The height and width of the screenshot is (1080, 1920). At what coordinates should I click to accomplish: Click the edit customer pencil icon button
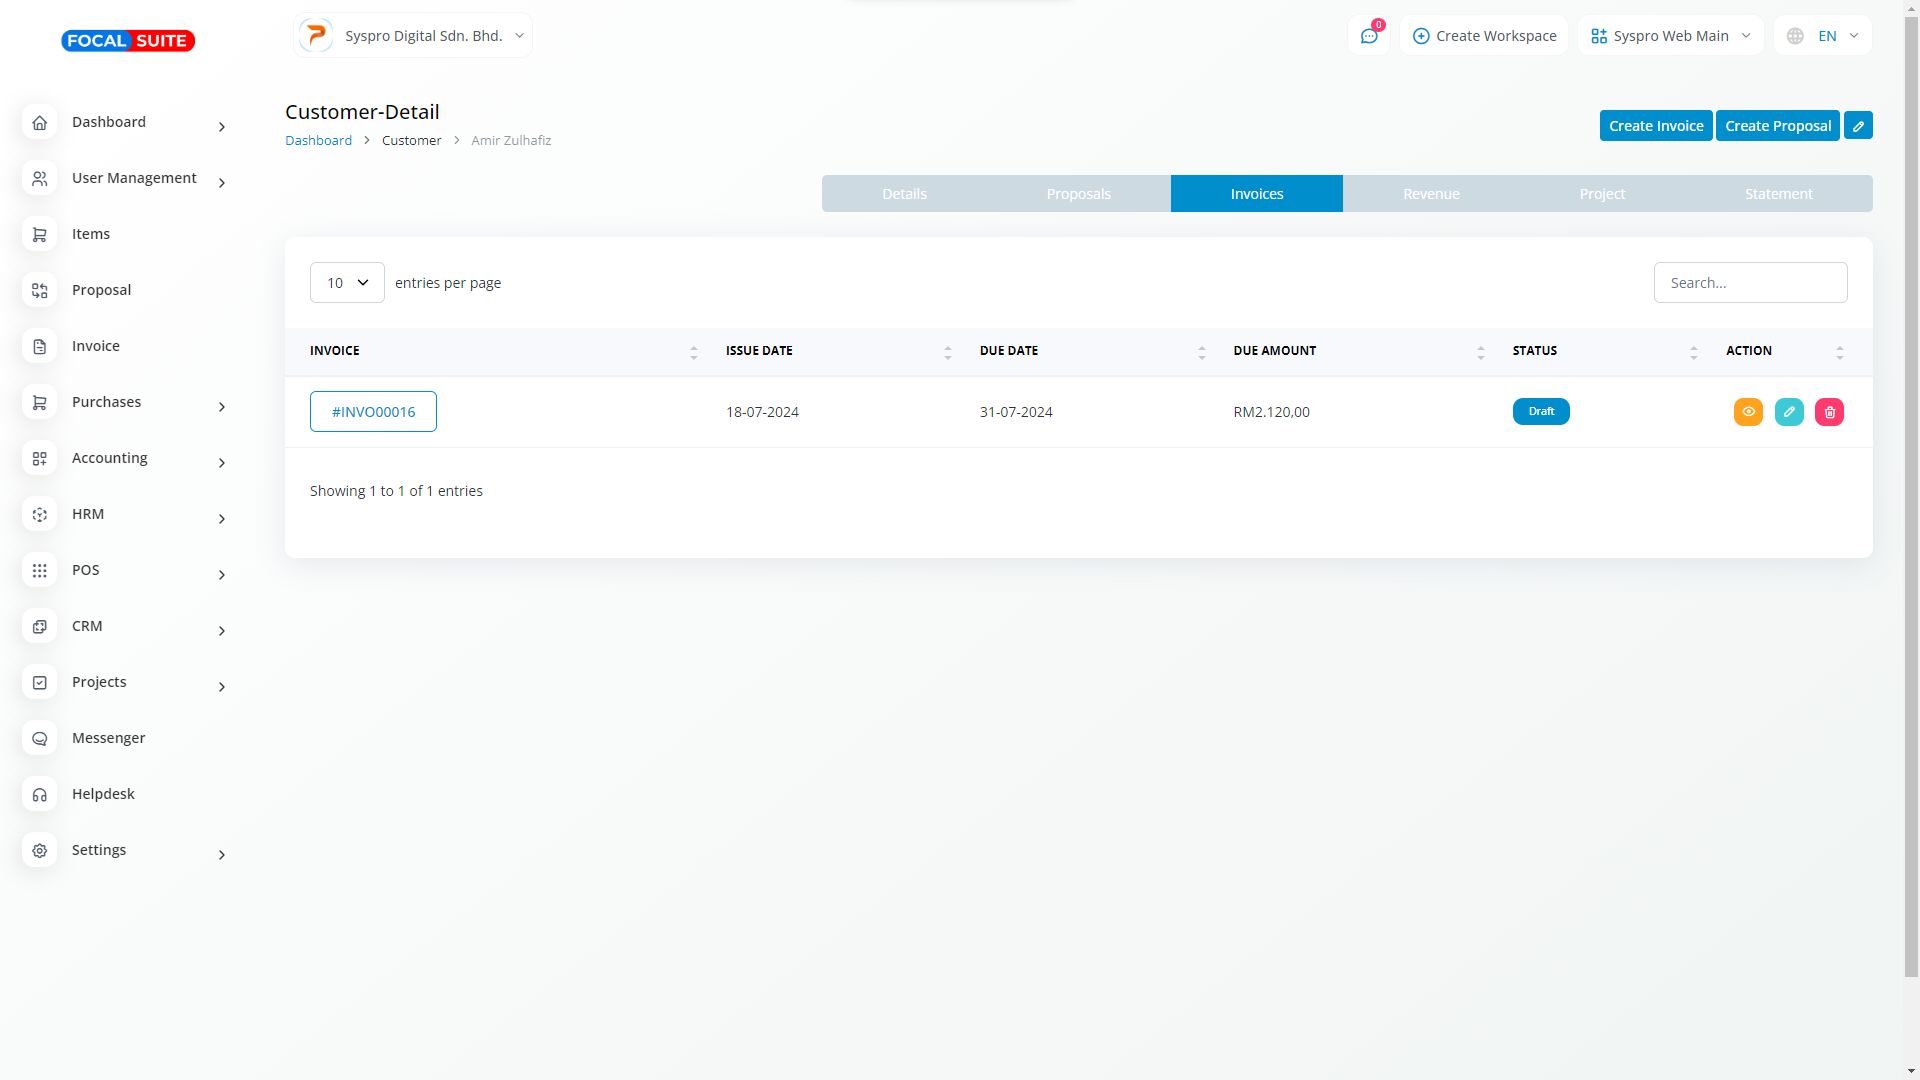[1858, 126]
